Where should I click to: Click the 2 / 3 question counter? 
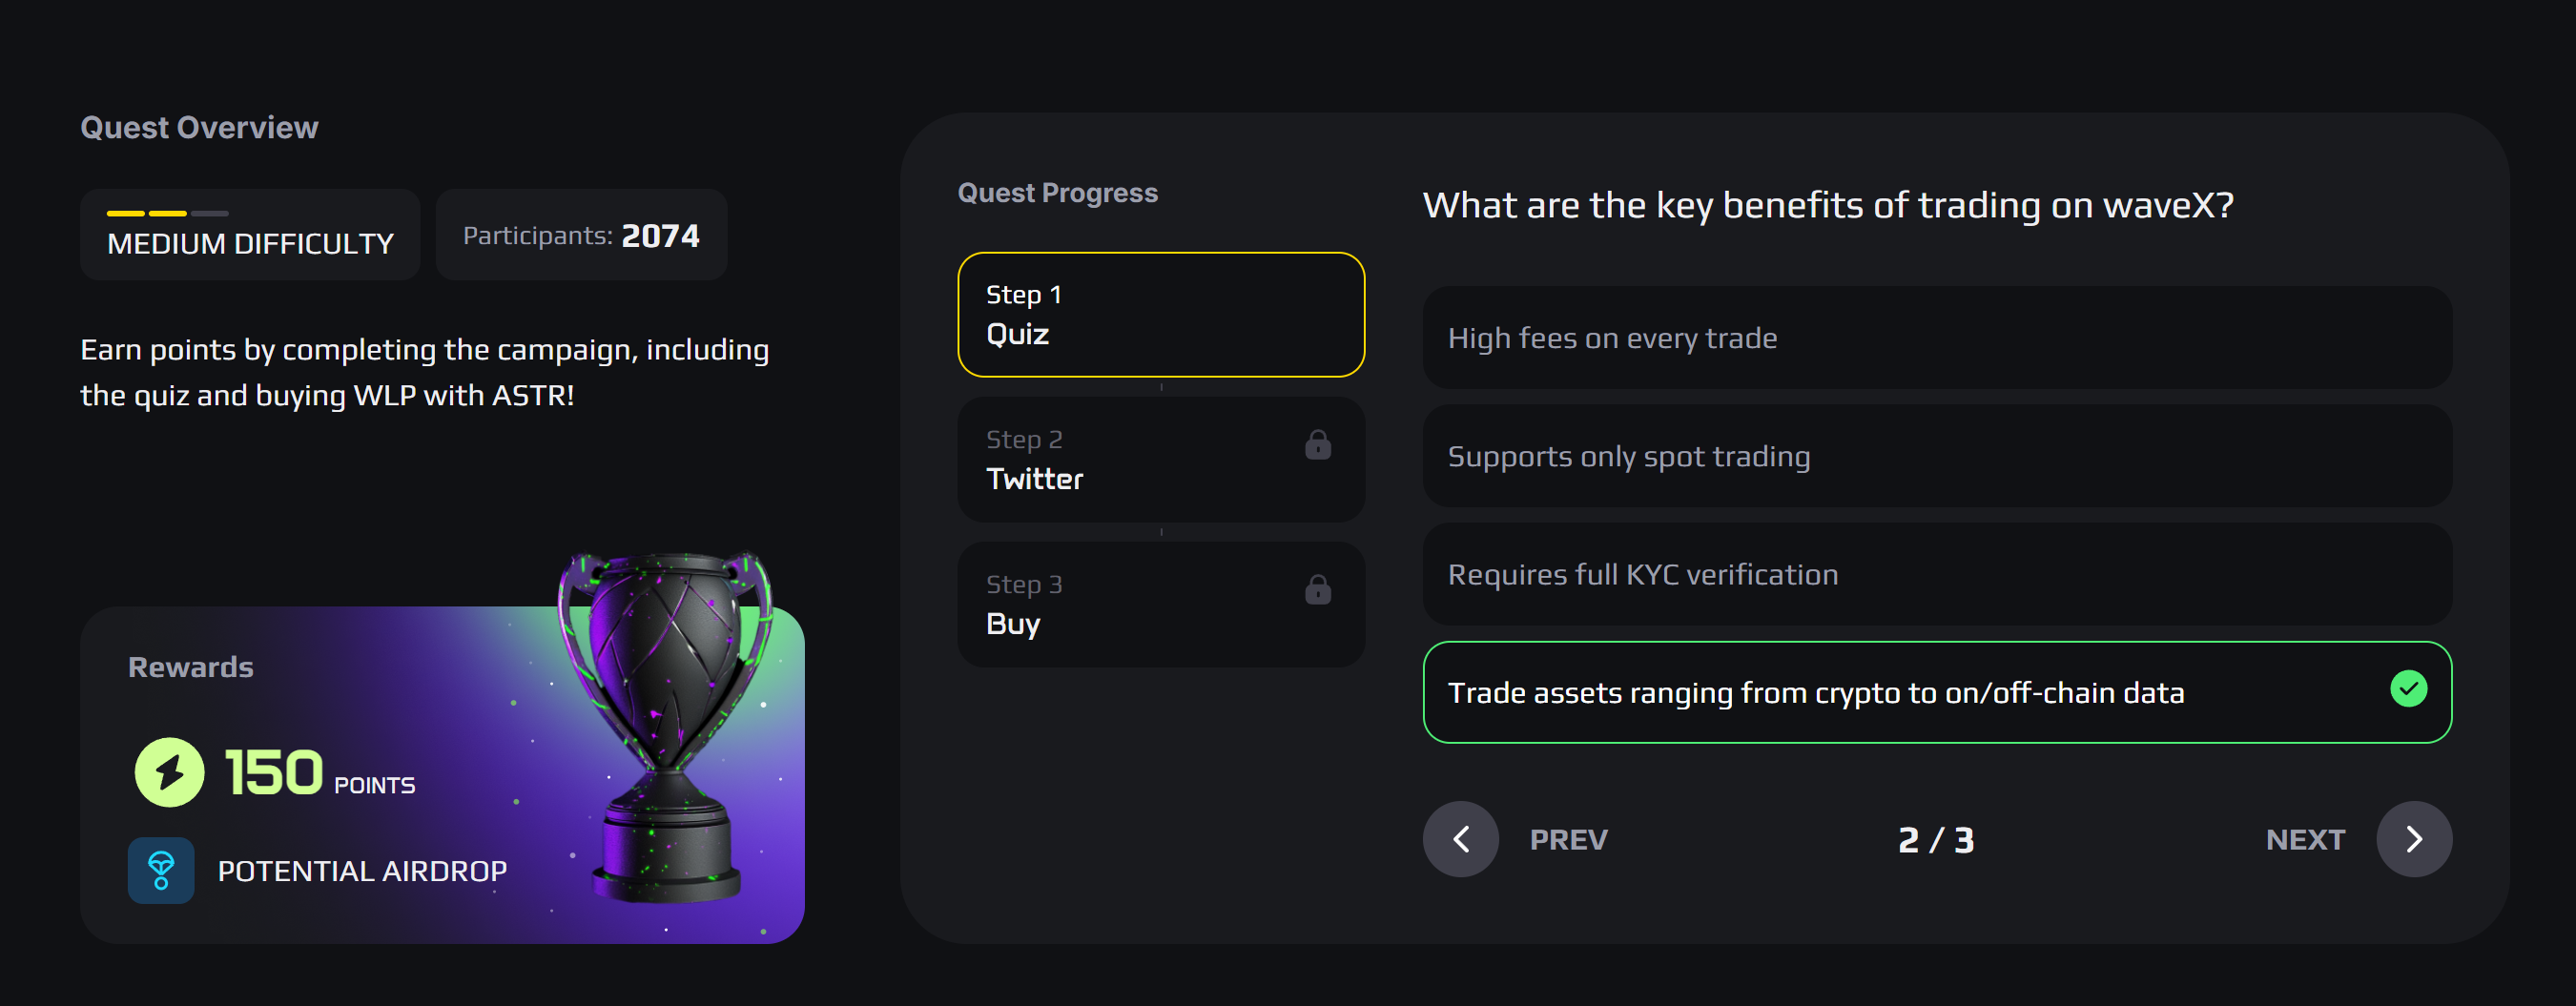coord(1935,840)
